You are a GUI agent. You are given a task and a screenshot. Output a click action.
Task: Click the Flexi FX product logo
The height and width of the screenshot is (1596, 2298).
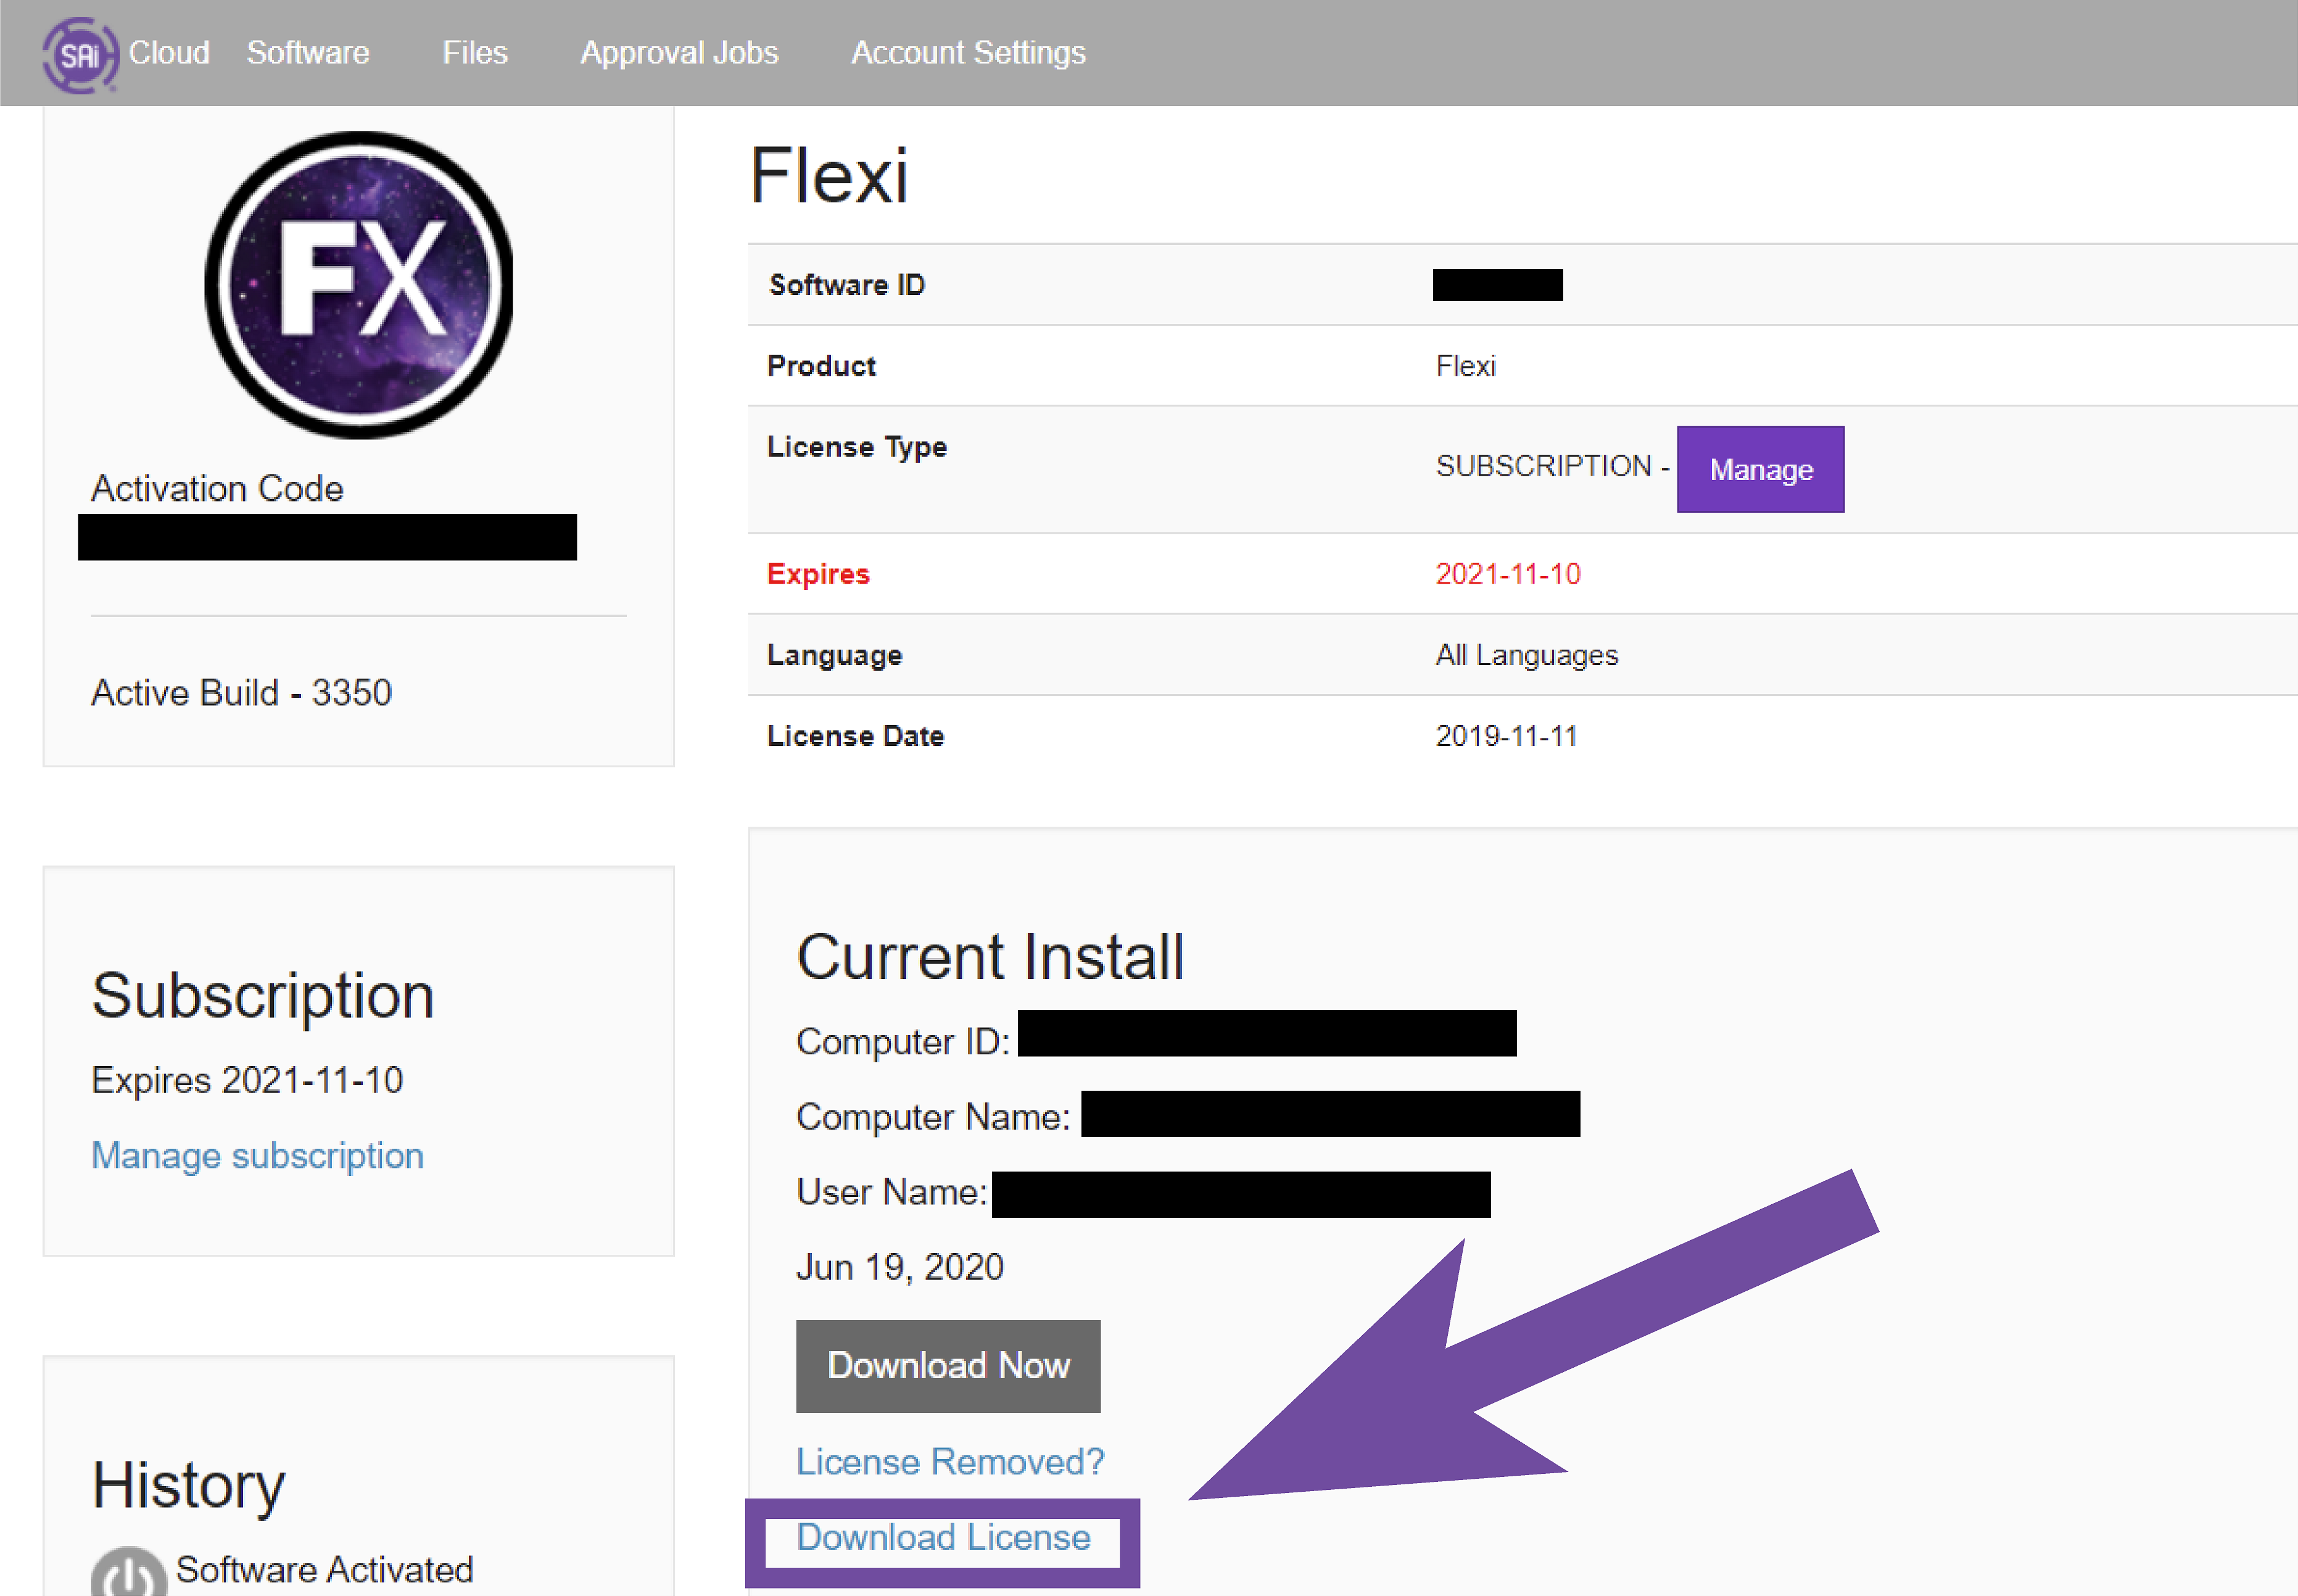[x=359, y=285]
